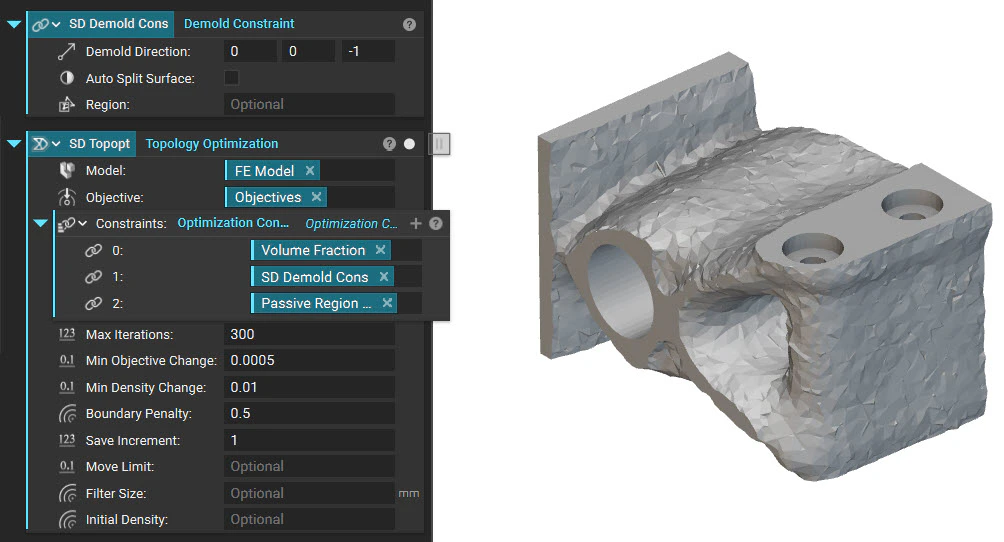Click the optional Filter Size field
The width and height of the screenshot is (1004, 542).
(x=309, y=493)
